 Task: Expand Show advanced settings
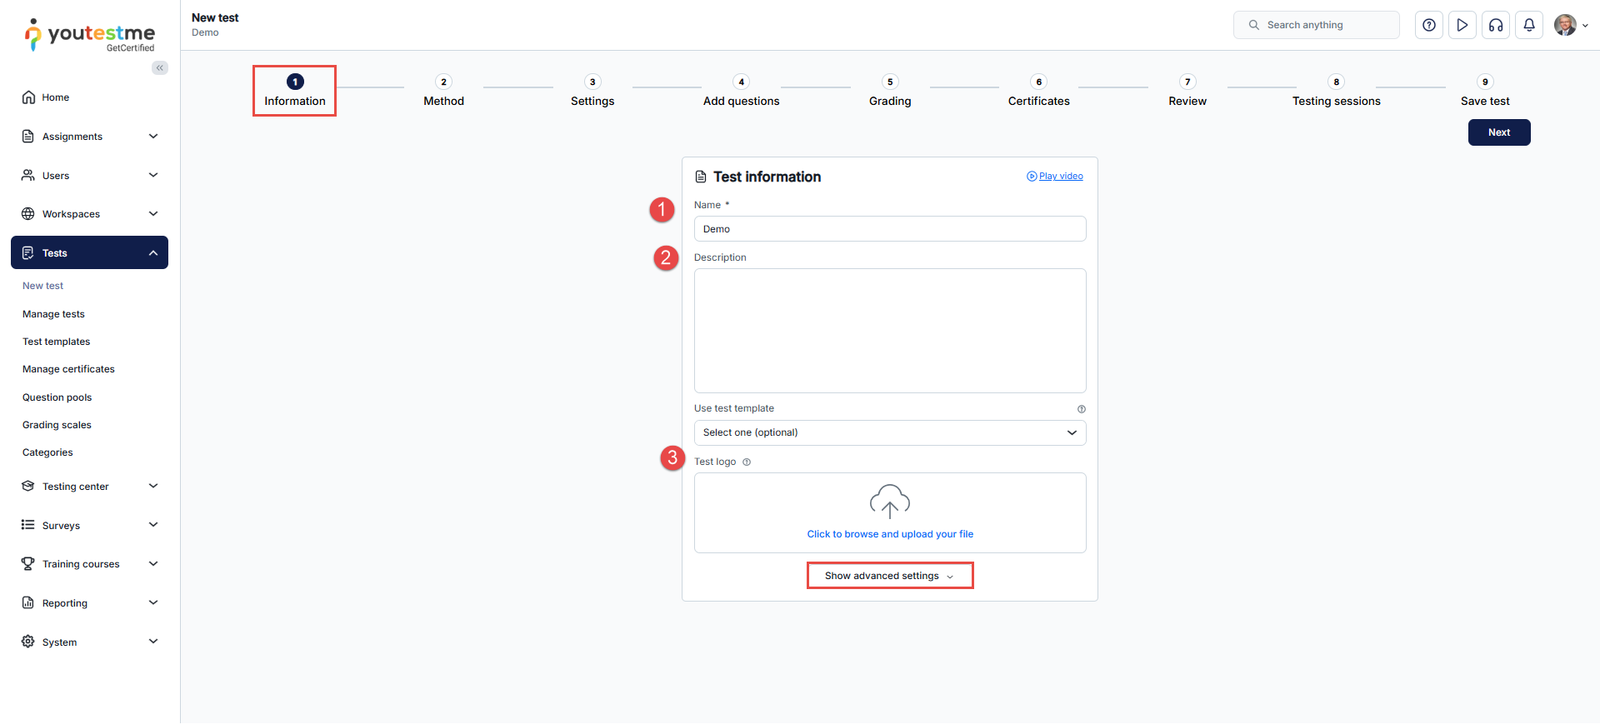click(x=889, y=576)
